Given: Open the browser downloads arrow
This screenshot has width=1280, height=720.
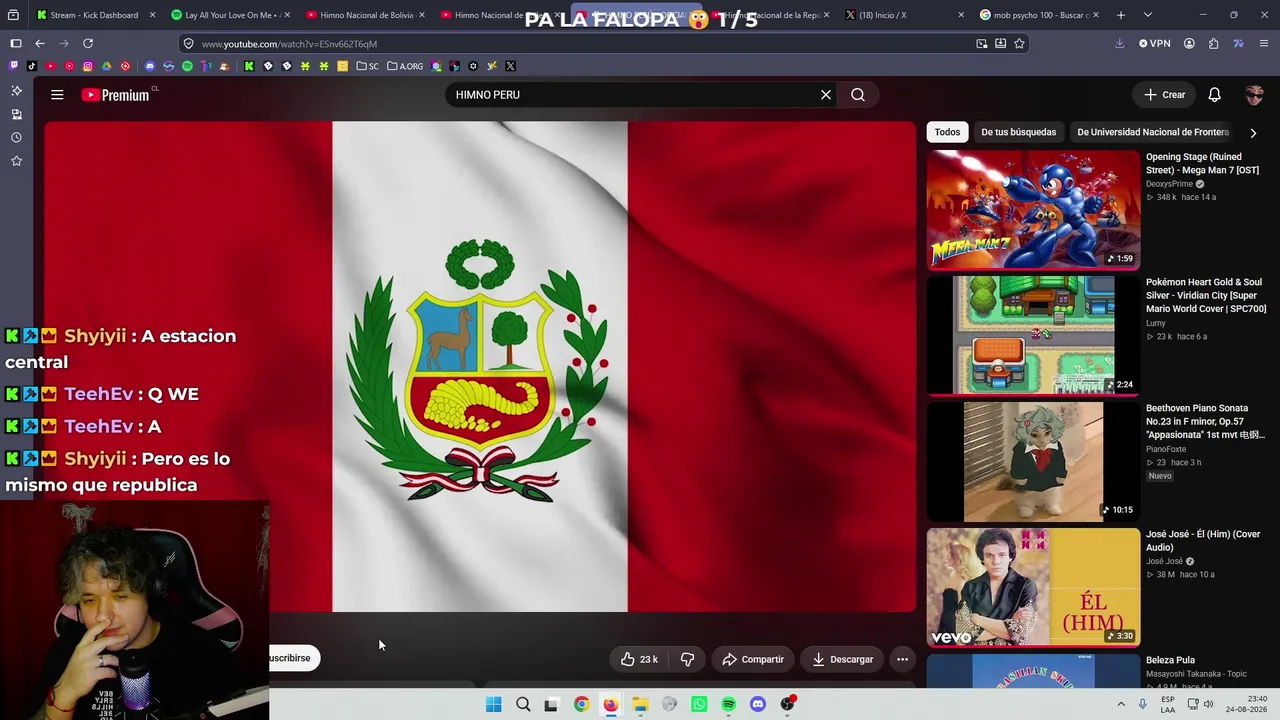Looking at the screenshot, I should click(x=1119, y=44).
